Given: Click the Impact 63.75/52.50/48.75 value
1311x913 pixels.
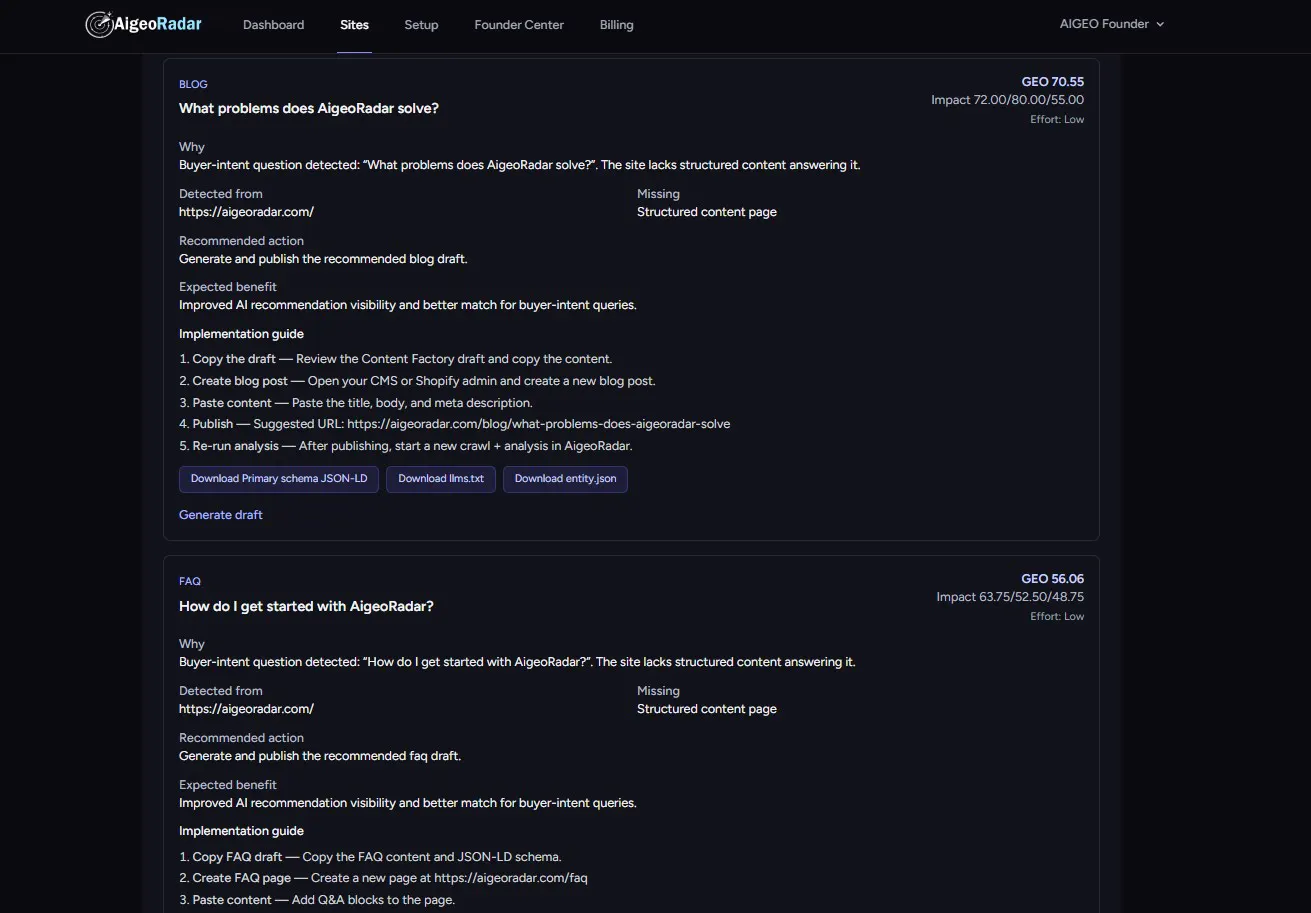Looking at the screenshot, I should pyautogui.click(x=1010, y=597).
